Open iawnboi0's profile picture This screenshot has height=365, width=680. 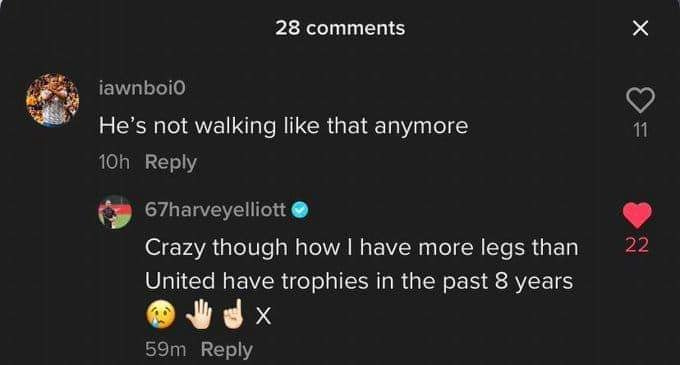53,100
